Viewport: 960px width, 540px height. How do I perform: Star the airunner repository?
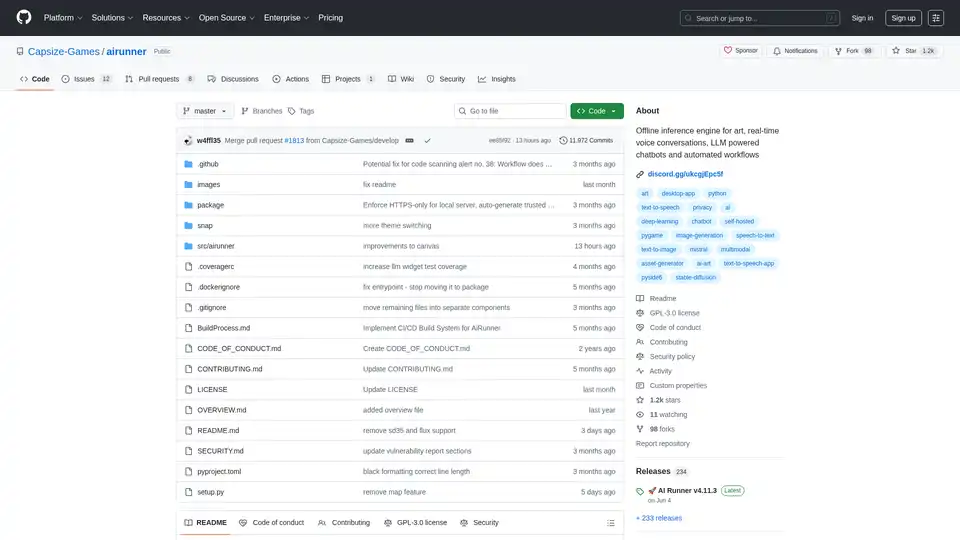908,51
